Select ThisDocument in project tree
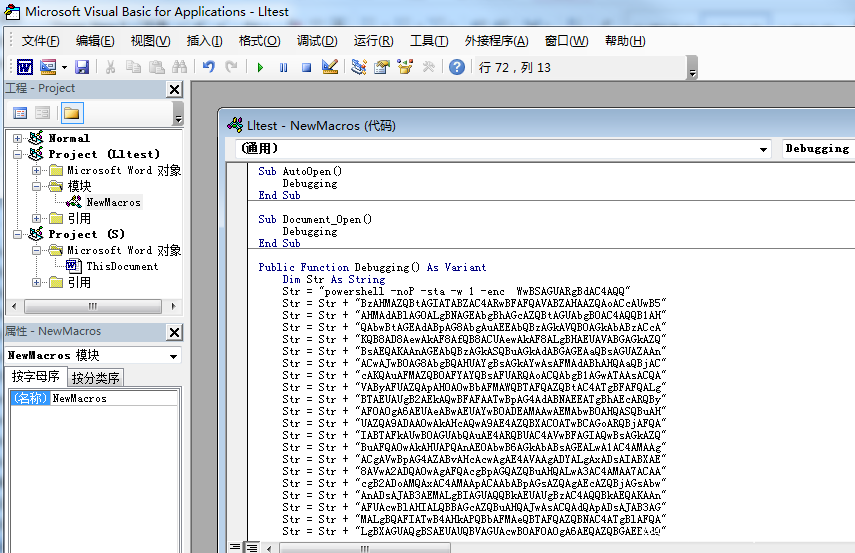The image size is (855, 553). click(122, 266)
